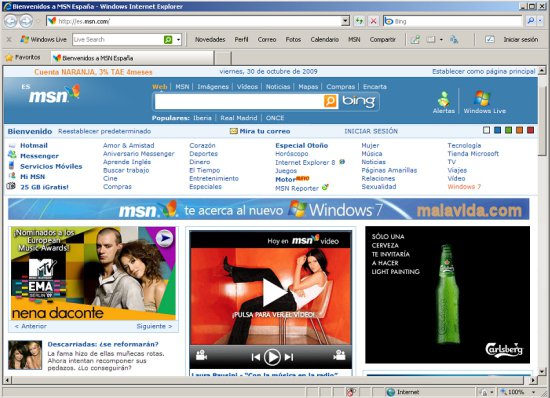
Task: Open the MSN Windows 7 banner
Action: [269, 209]
